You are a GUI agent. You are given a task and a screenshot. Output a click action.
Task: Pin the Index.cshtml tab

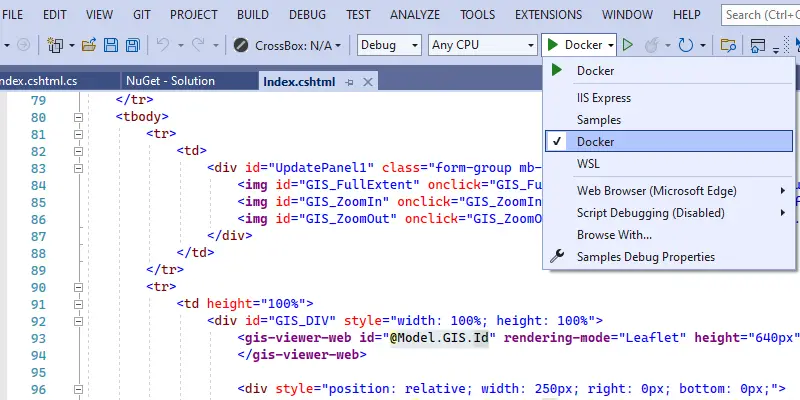pos(349,82)
